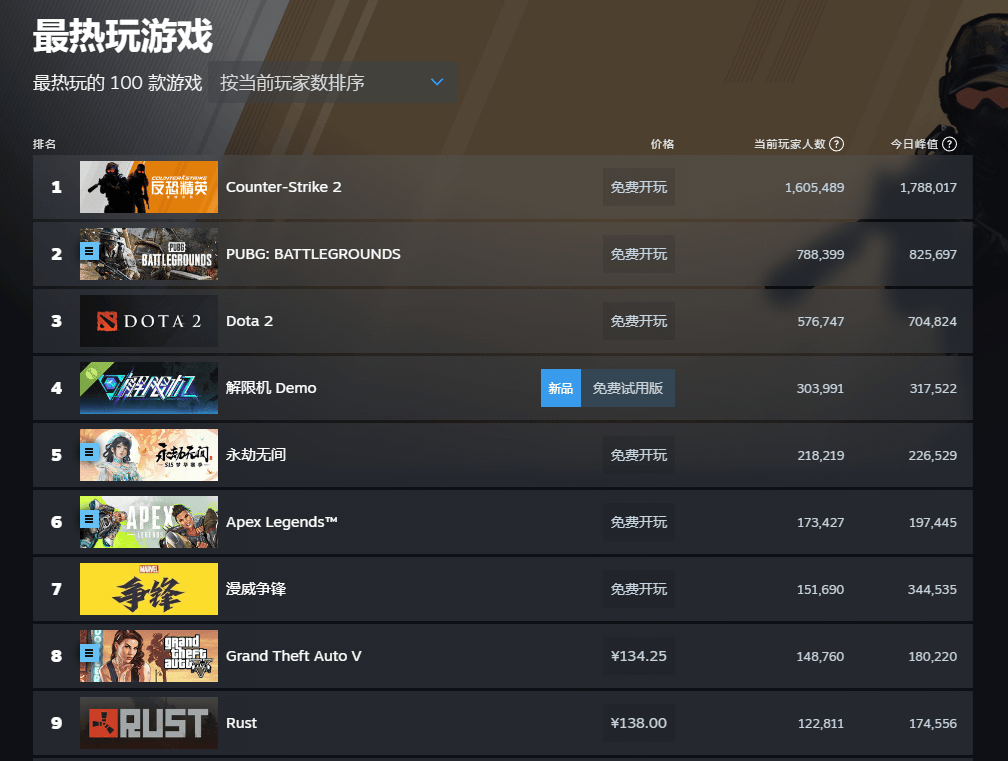This screenshot has height=761, width=1008.
Task: Select current player count 303,991
Action: [820, 389]
